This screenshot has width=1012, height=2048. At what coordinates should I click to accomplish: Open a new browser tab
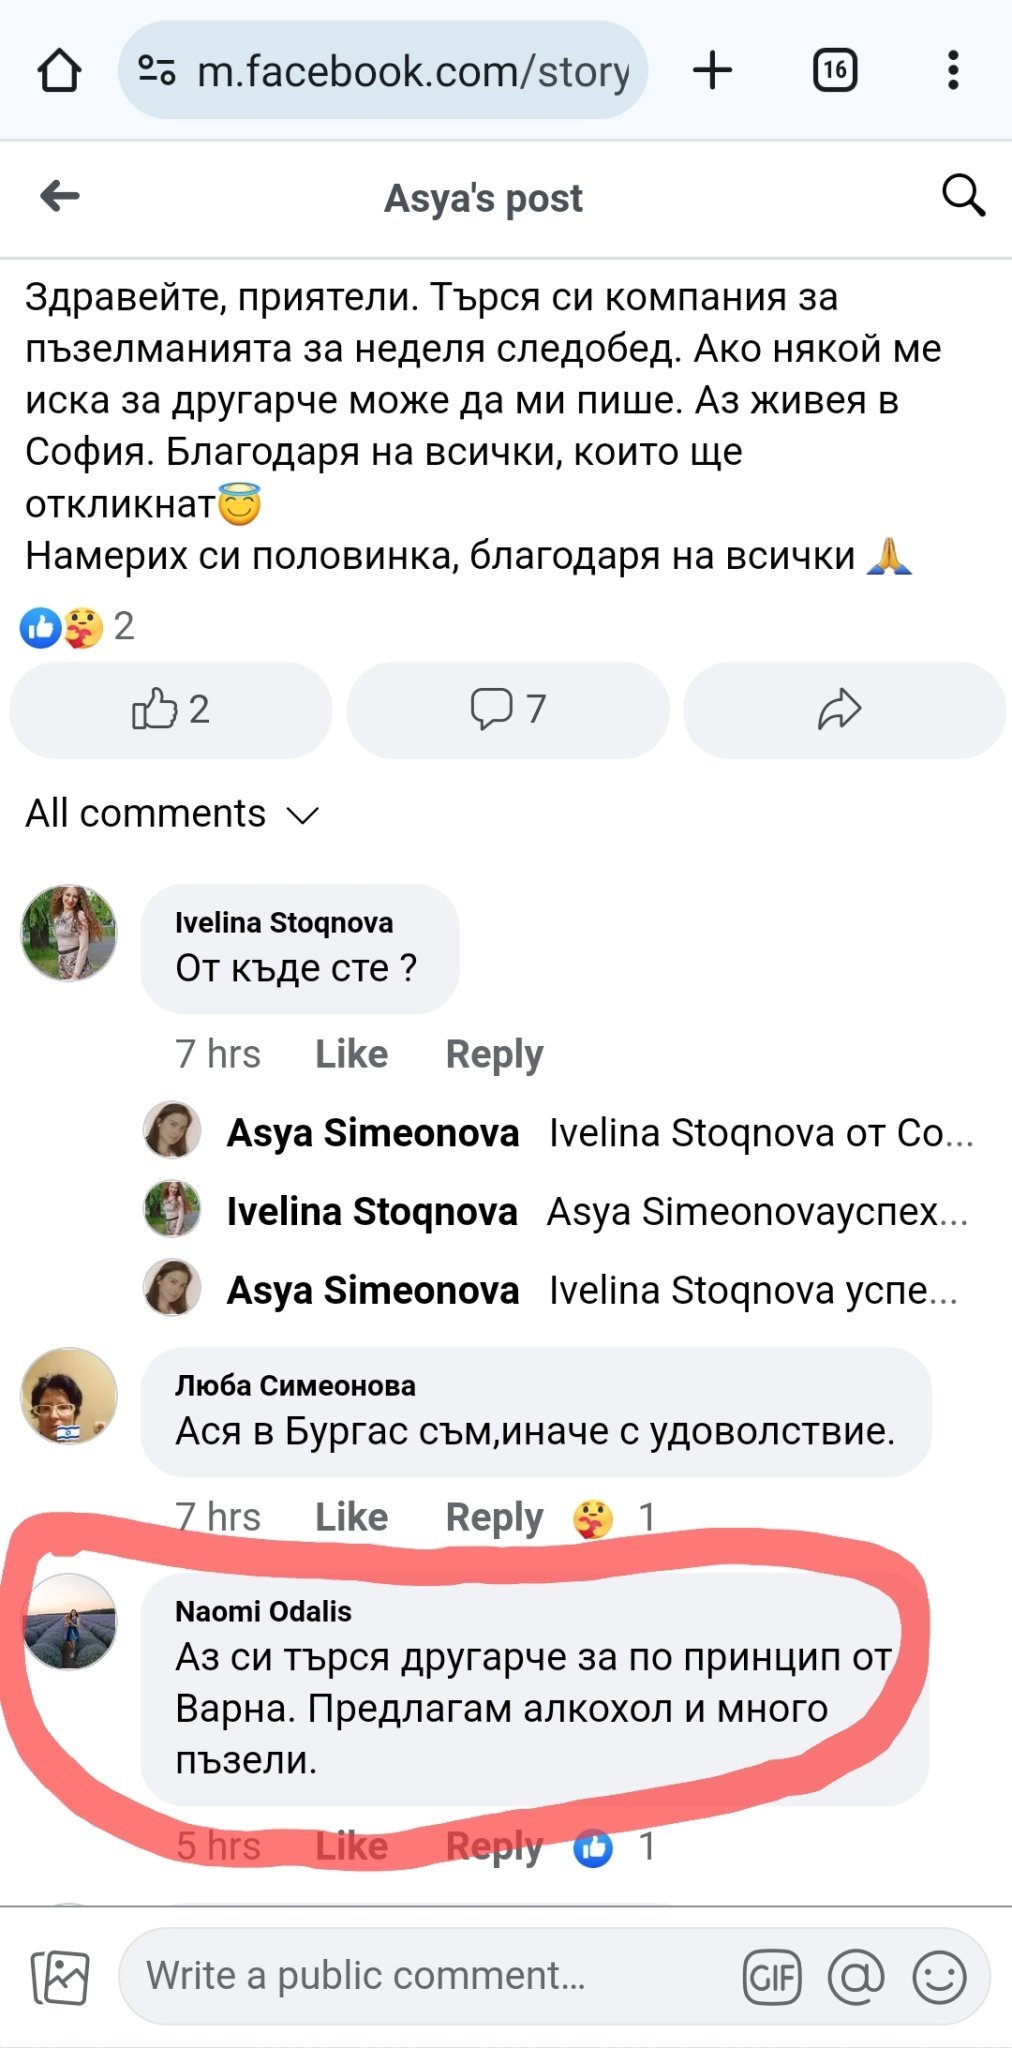tap(712, 71)
